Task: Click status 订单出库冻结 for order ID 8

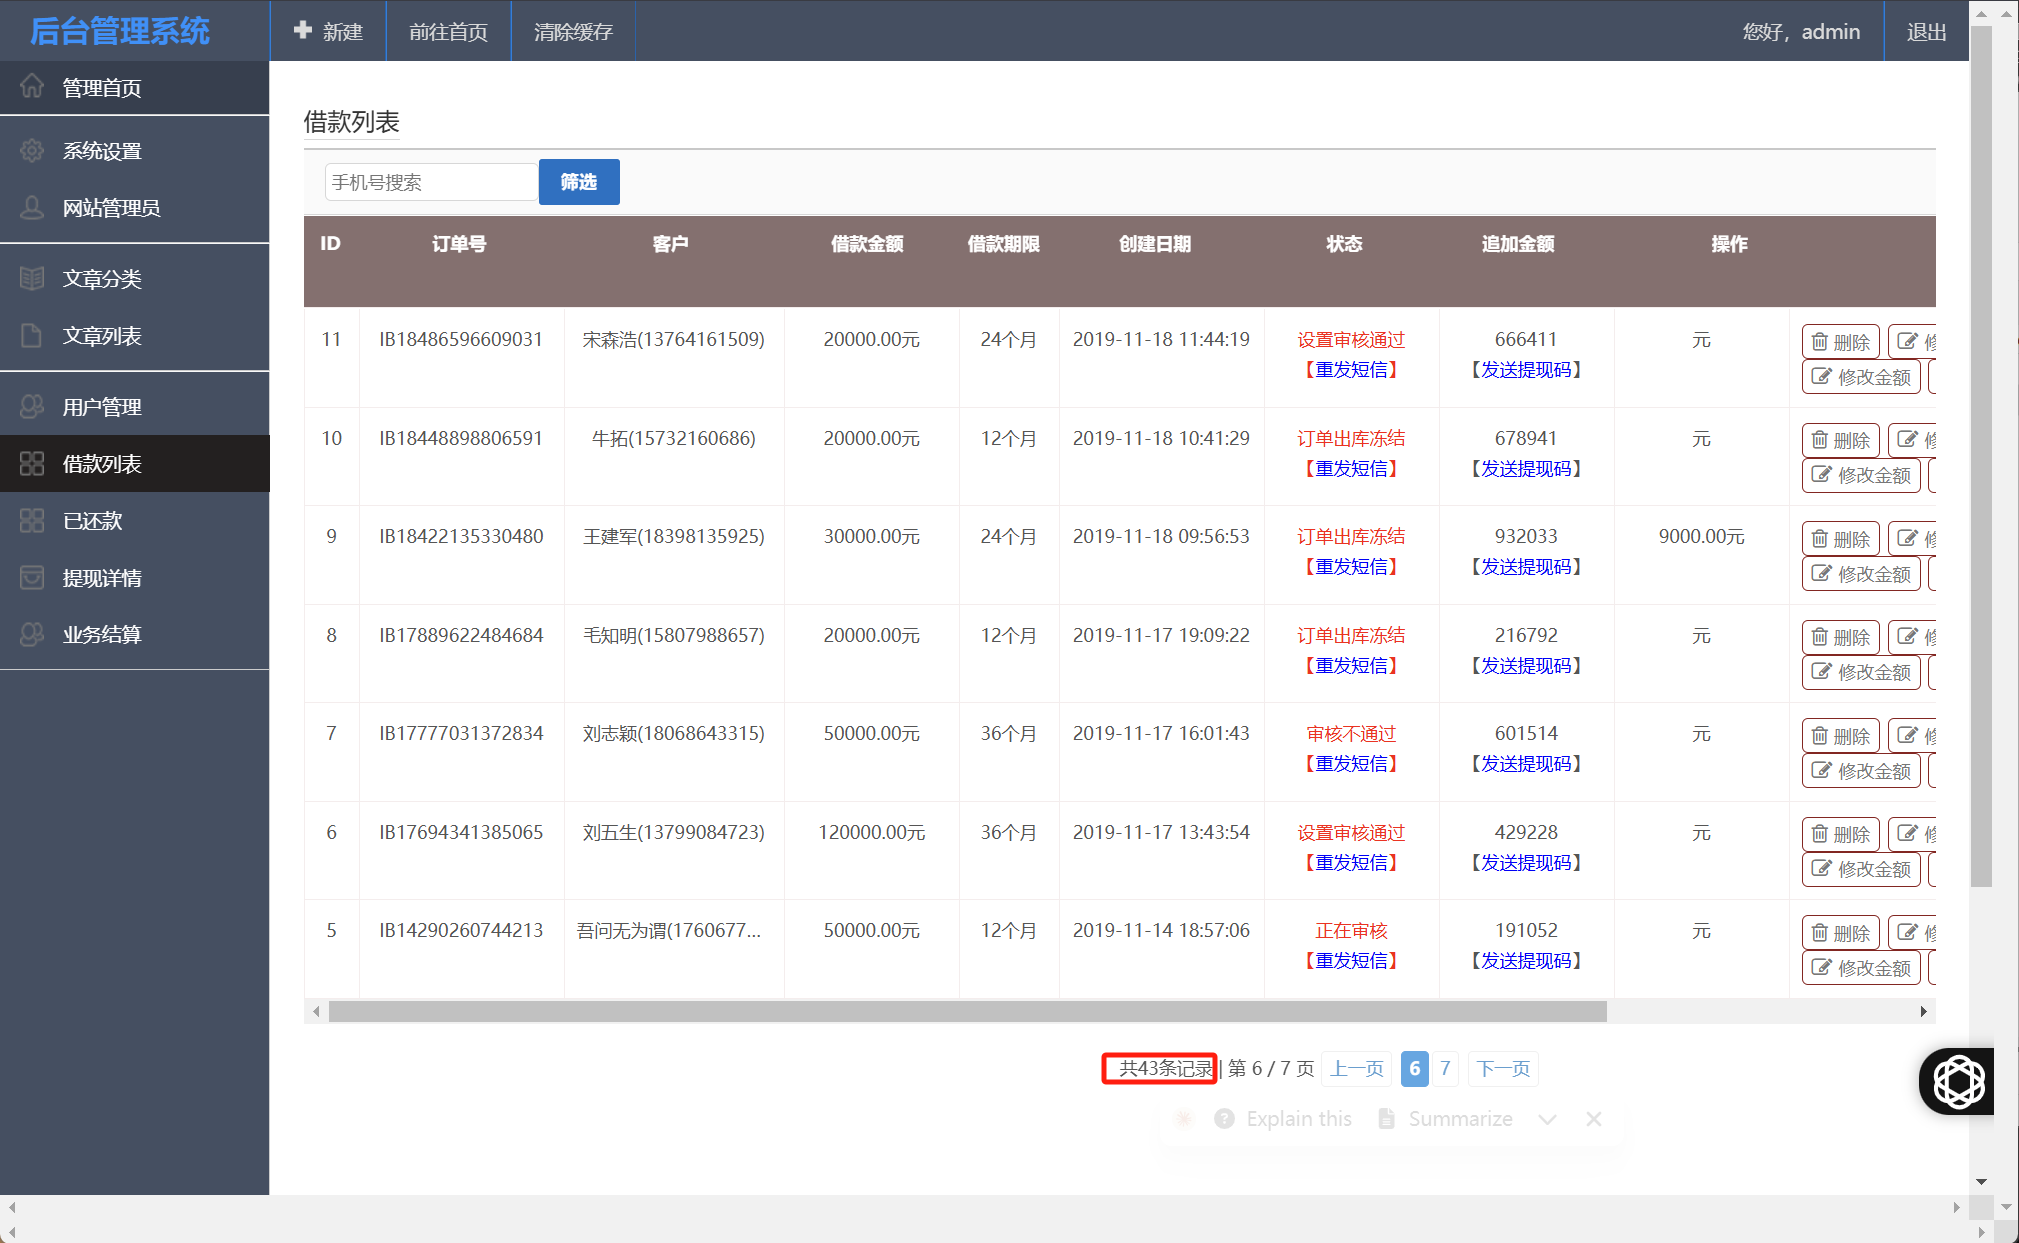Action: click(x=1351, y=635)
